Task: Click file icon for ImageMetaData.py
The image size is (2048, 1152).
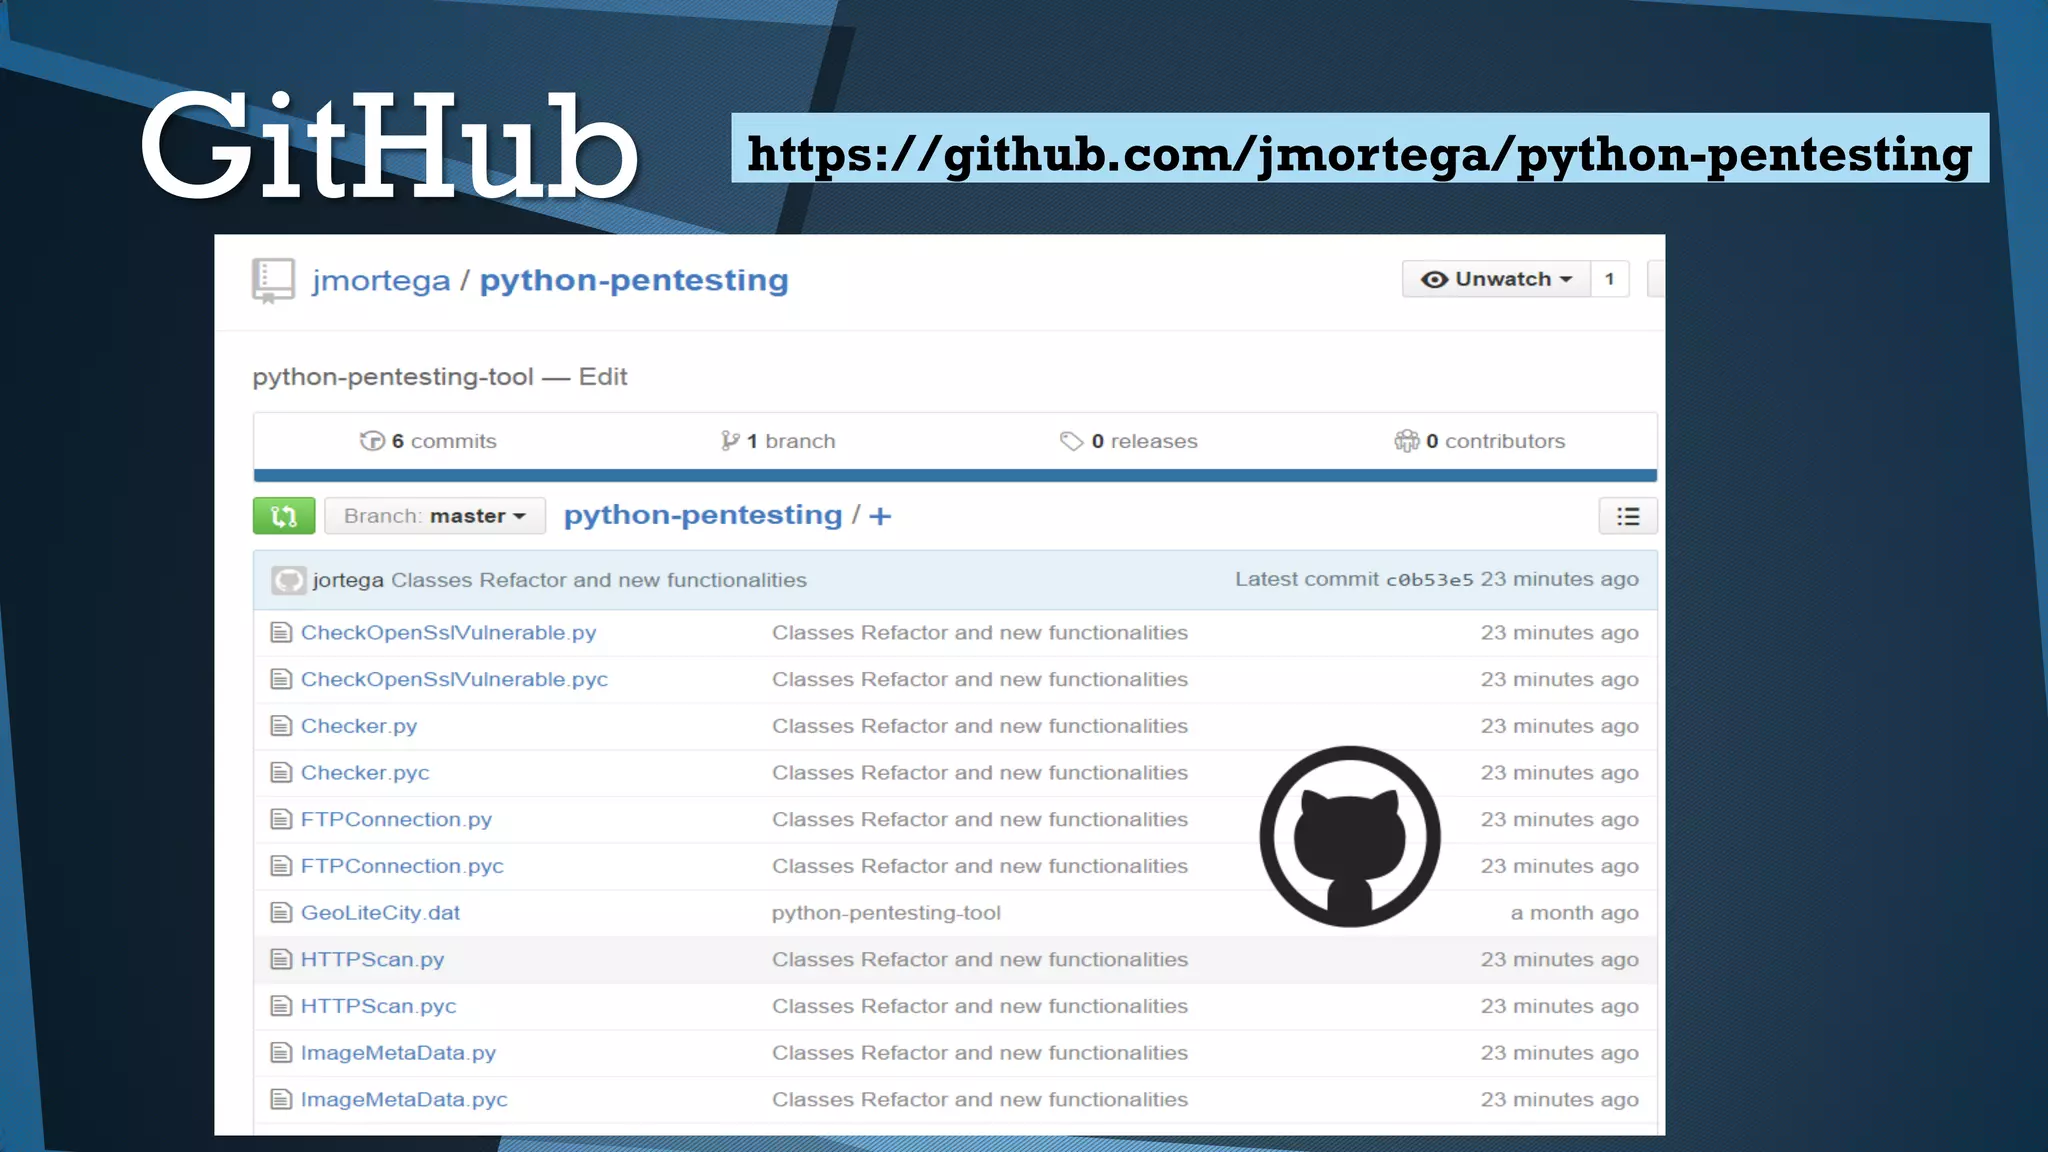Action: [x=281, y=1053]
